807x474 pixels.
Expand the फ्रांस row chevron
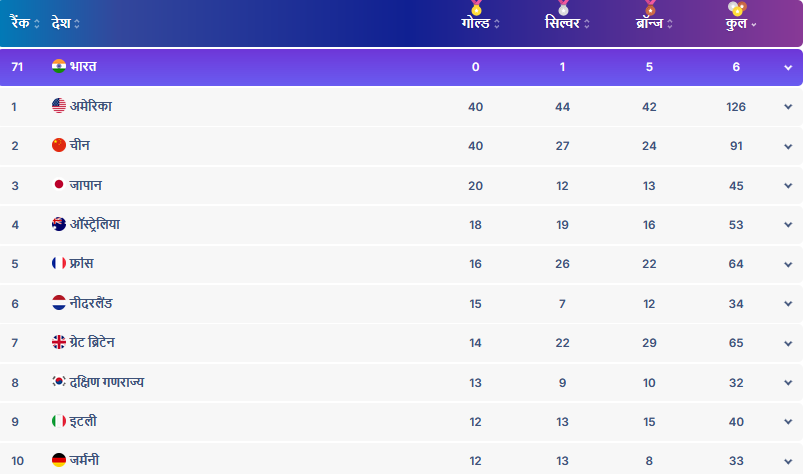click(x=788, y=264)
